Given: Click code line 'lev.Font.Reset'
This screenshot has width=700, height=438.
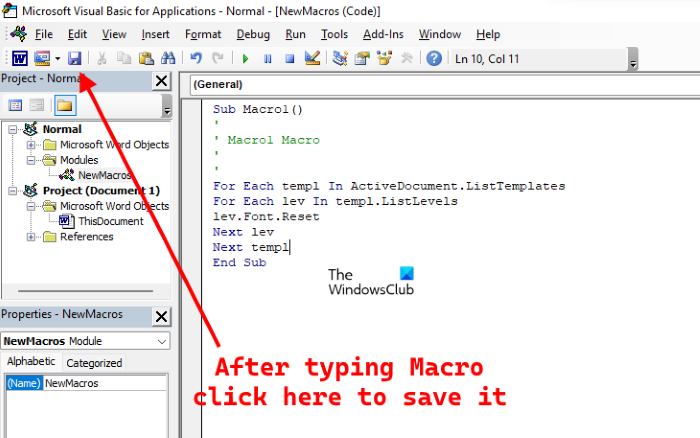Looking at the screenshot, I should [266, 217].
